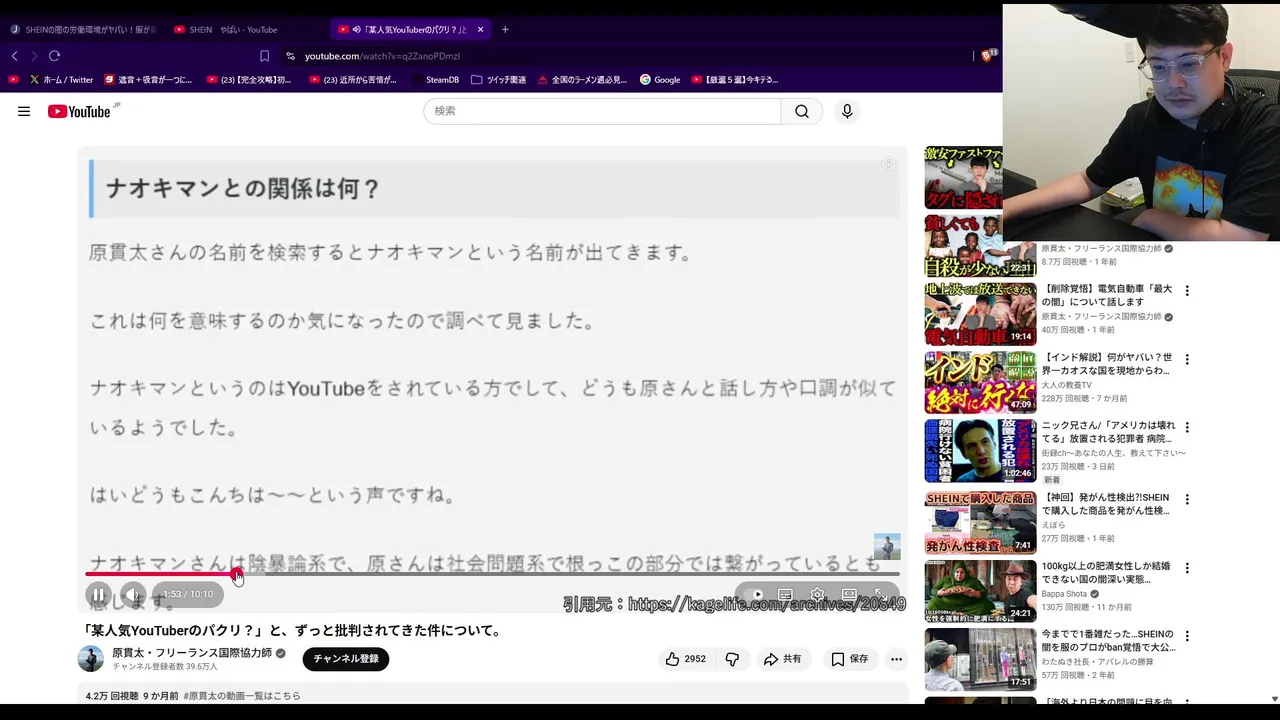Expand ツイッチ関連 bookmark folder
The height and width of the screenshot is (720, 1280).
(498, 79)
